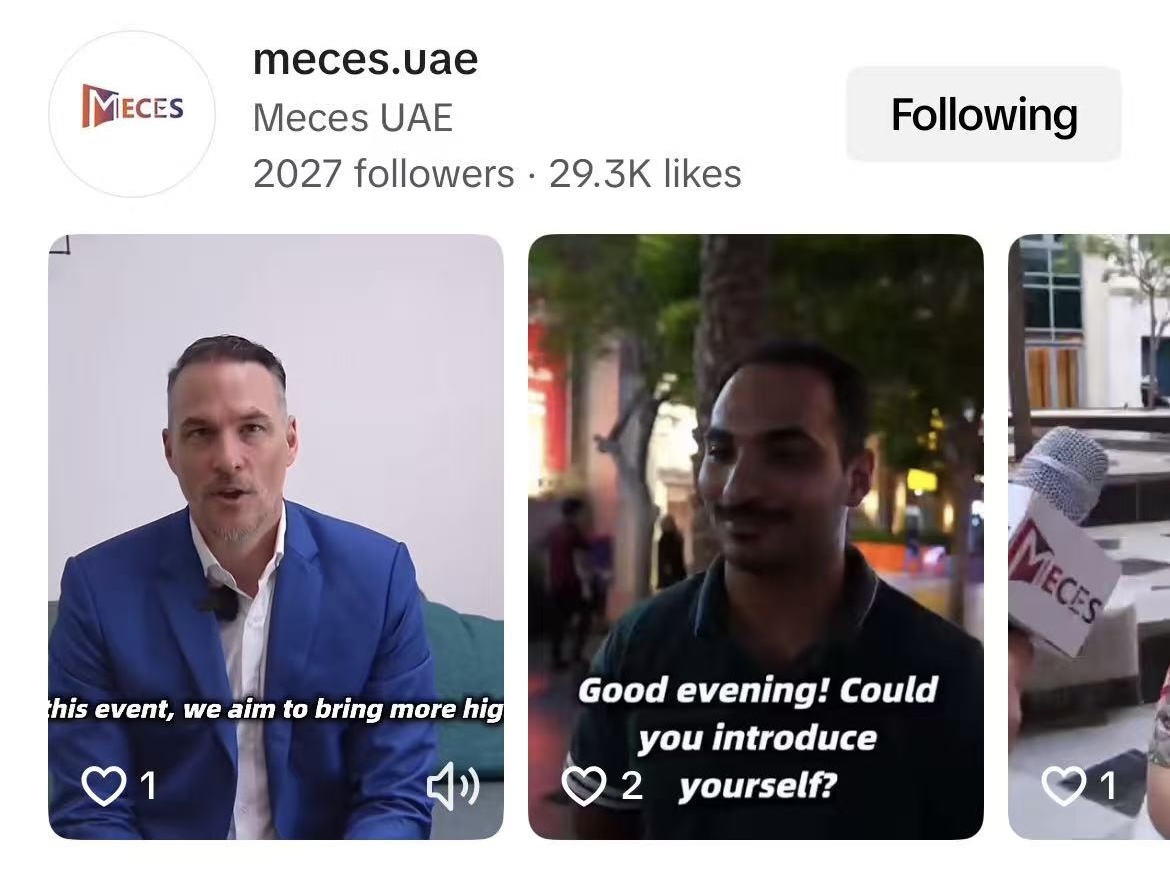Viewport: 1170px width, 882px height.
Task: Like the blue-suit video via heart icon
Action: [x=102, y=786]
